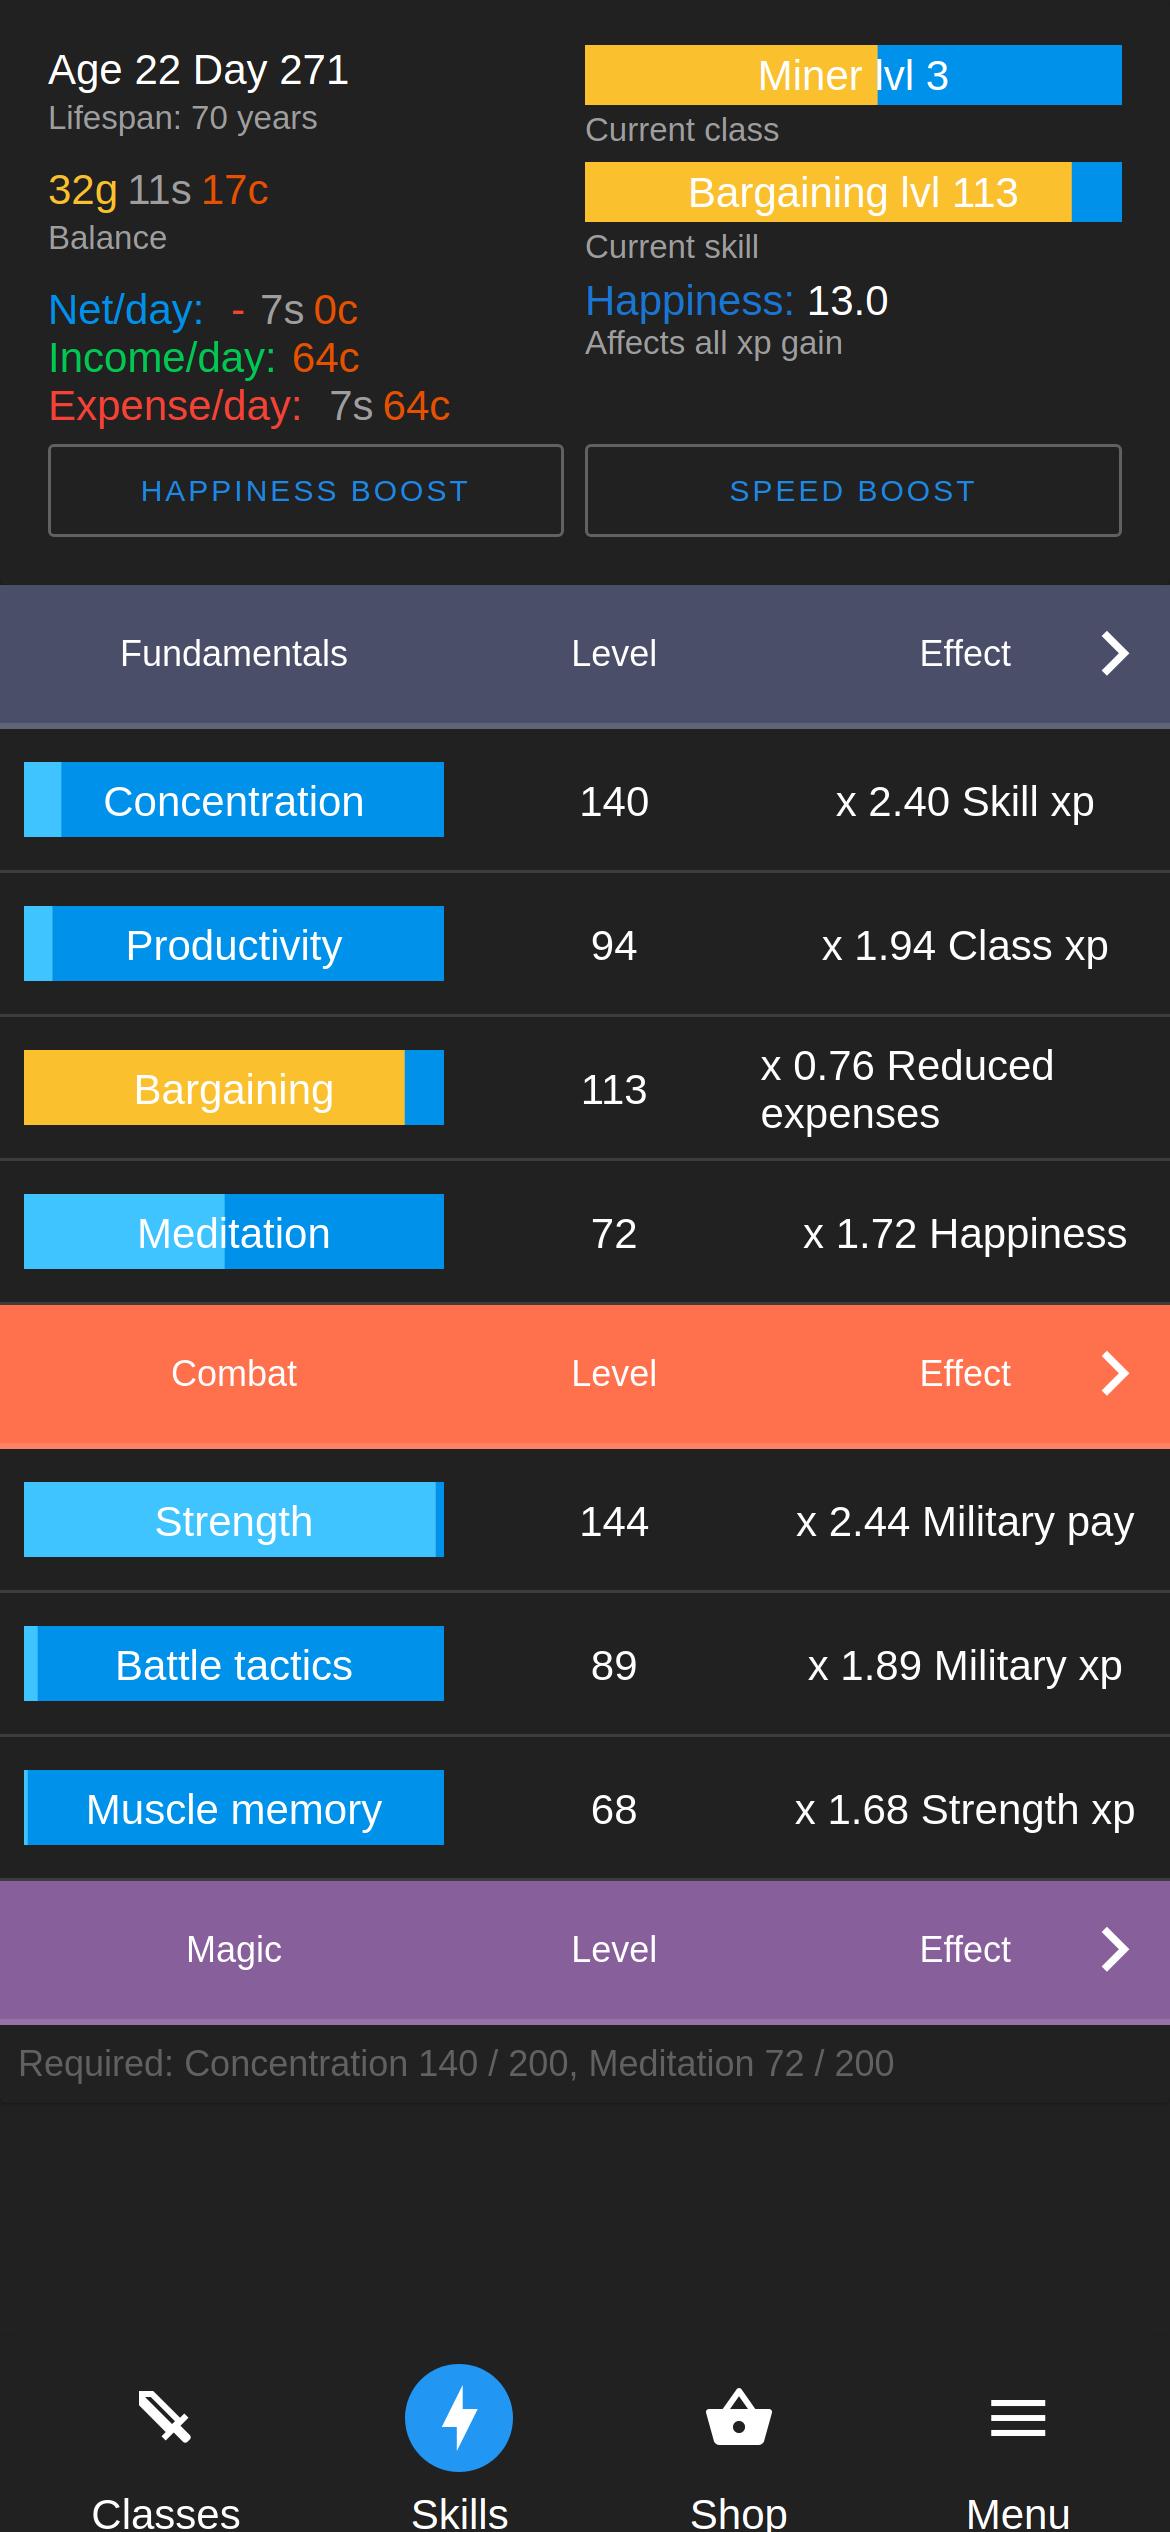This screenshot has height=2532, width=1170.
Task: Expand the Magic section chevron
Action: (1115, 1949)
